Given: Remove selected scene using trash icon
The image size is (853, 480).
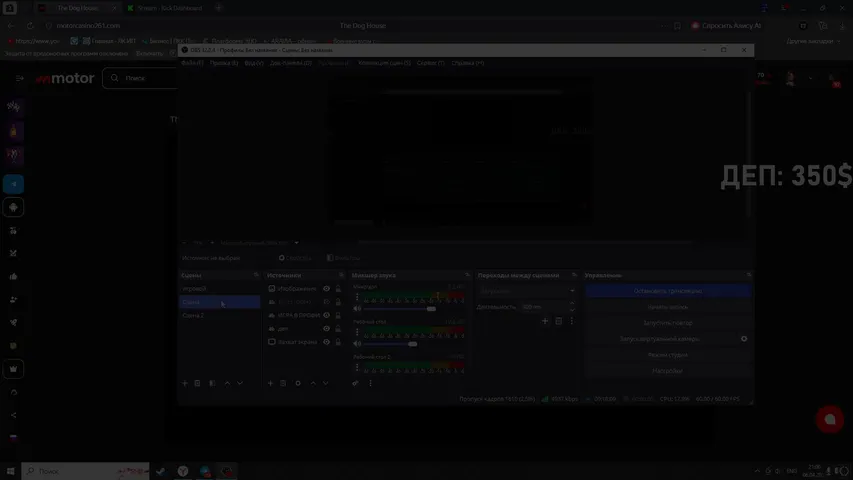Looking at the screenshot, I should click(198, 383).
